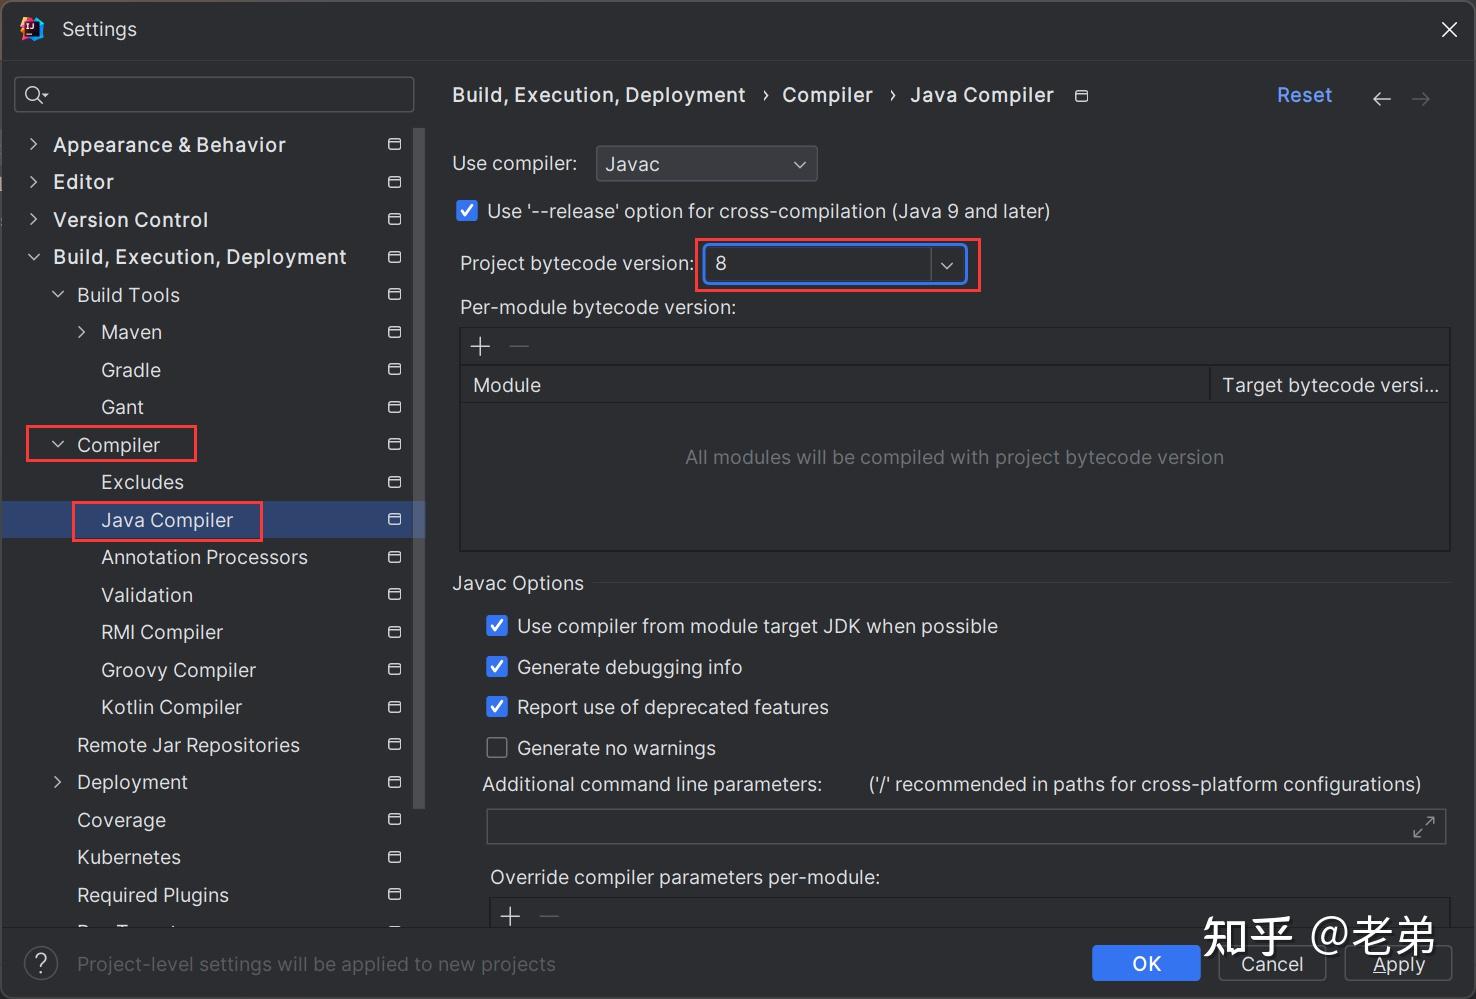Enable Generate no warnings option
Image resolution: width=1476 pixels, height=999 pixels.
pos(497,748)
